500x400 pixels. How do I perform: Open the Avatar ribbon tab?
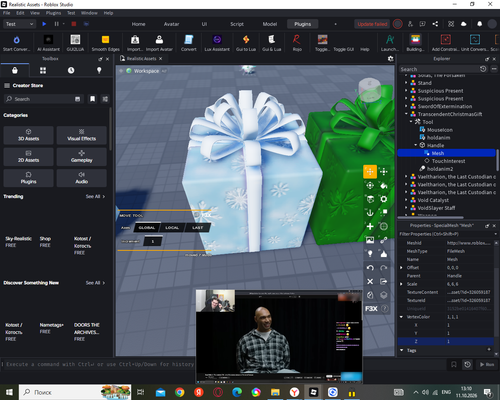pyautogui.click(x=171, y=24)
